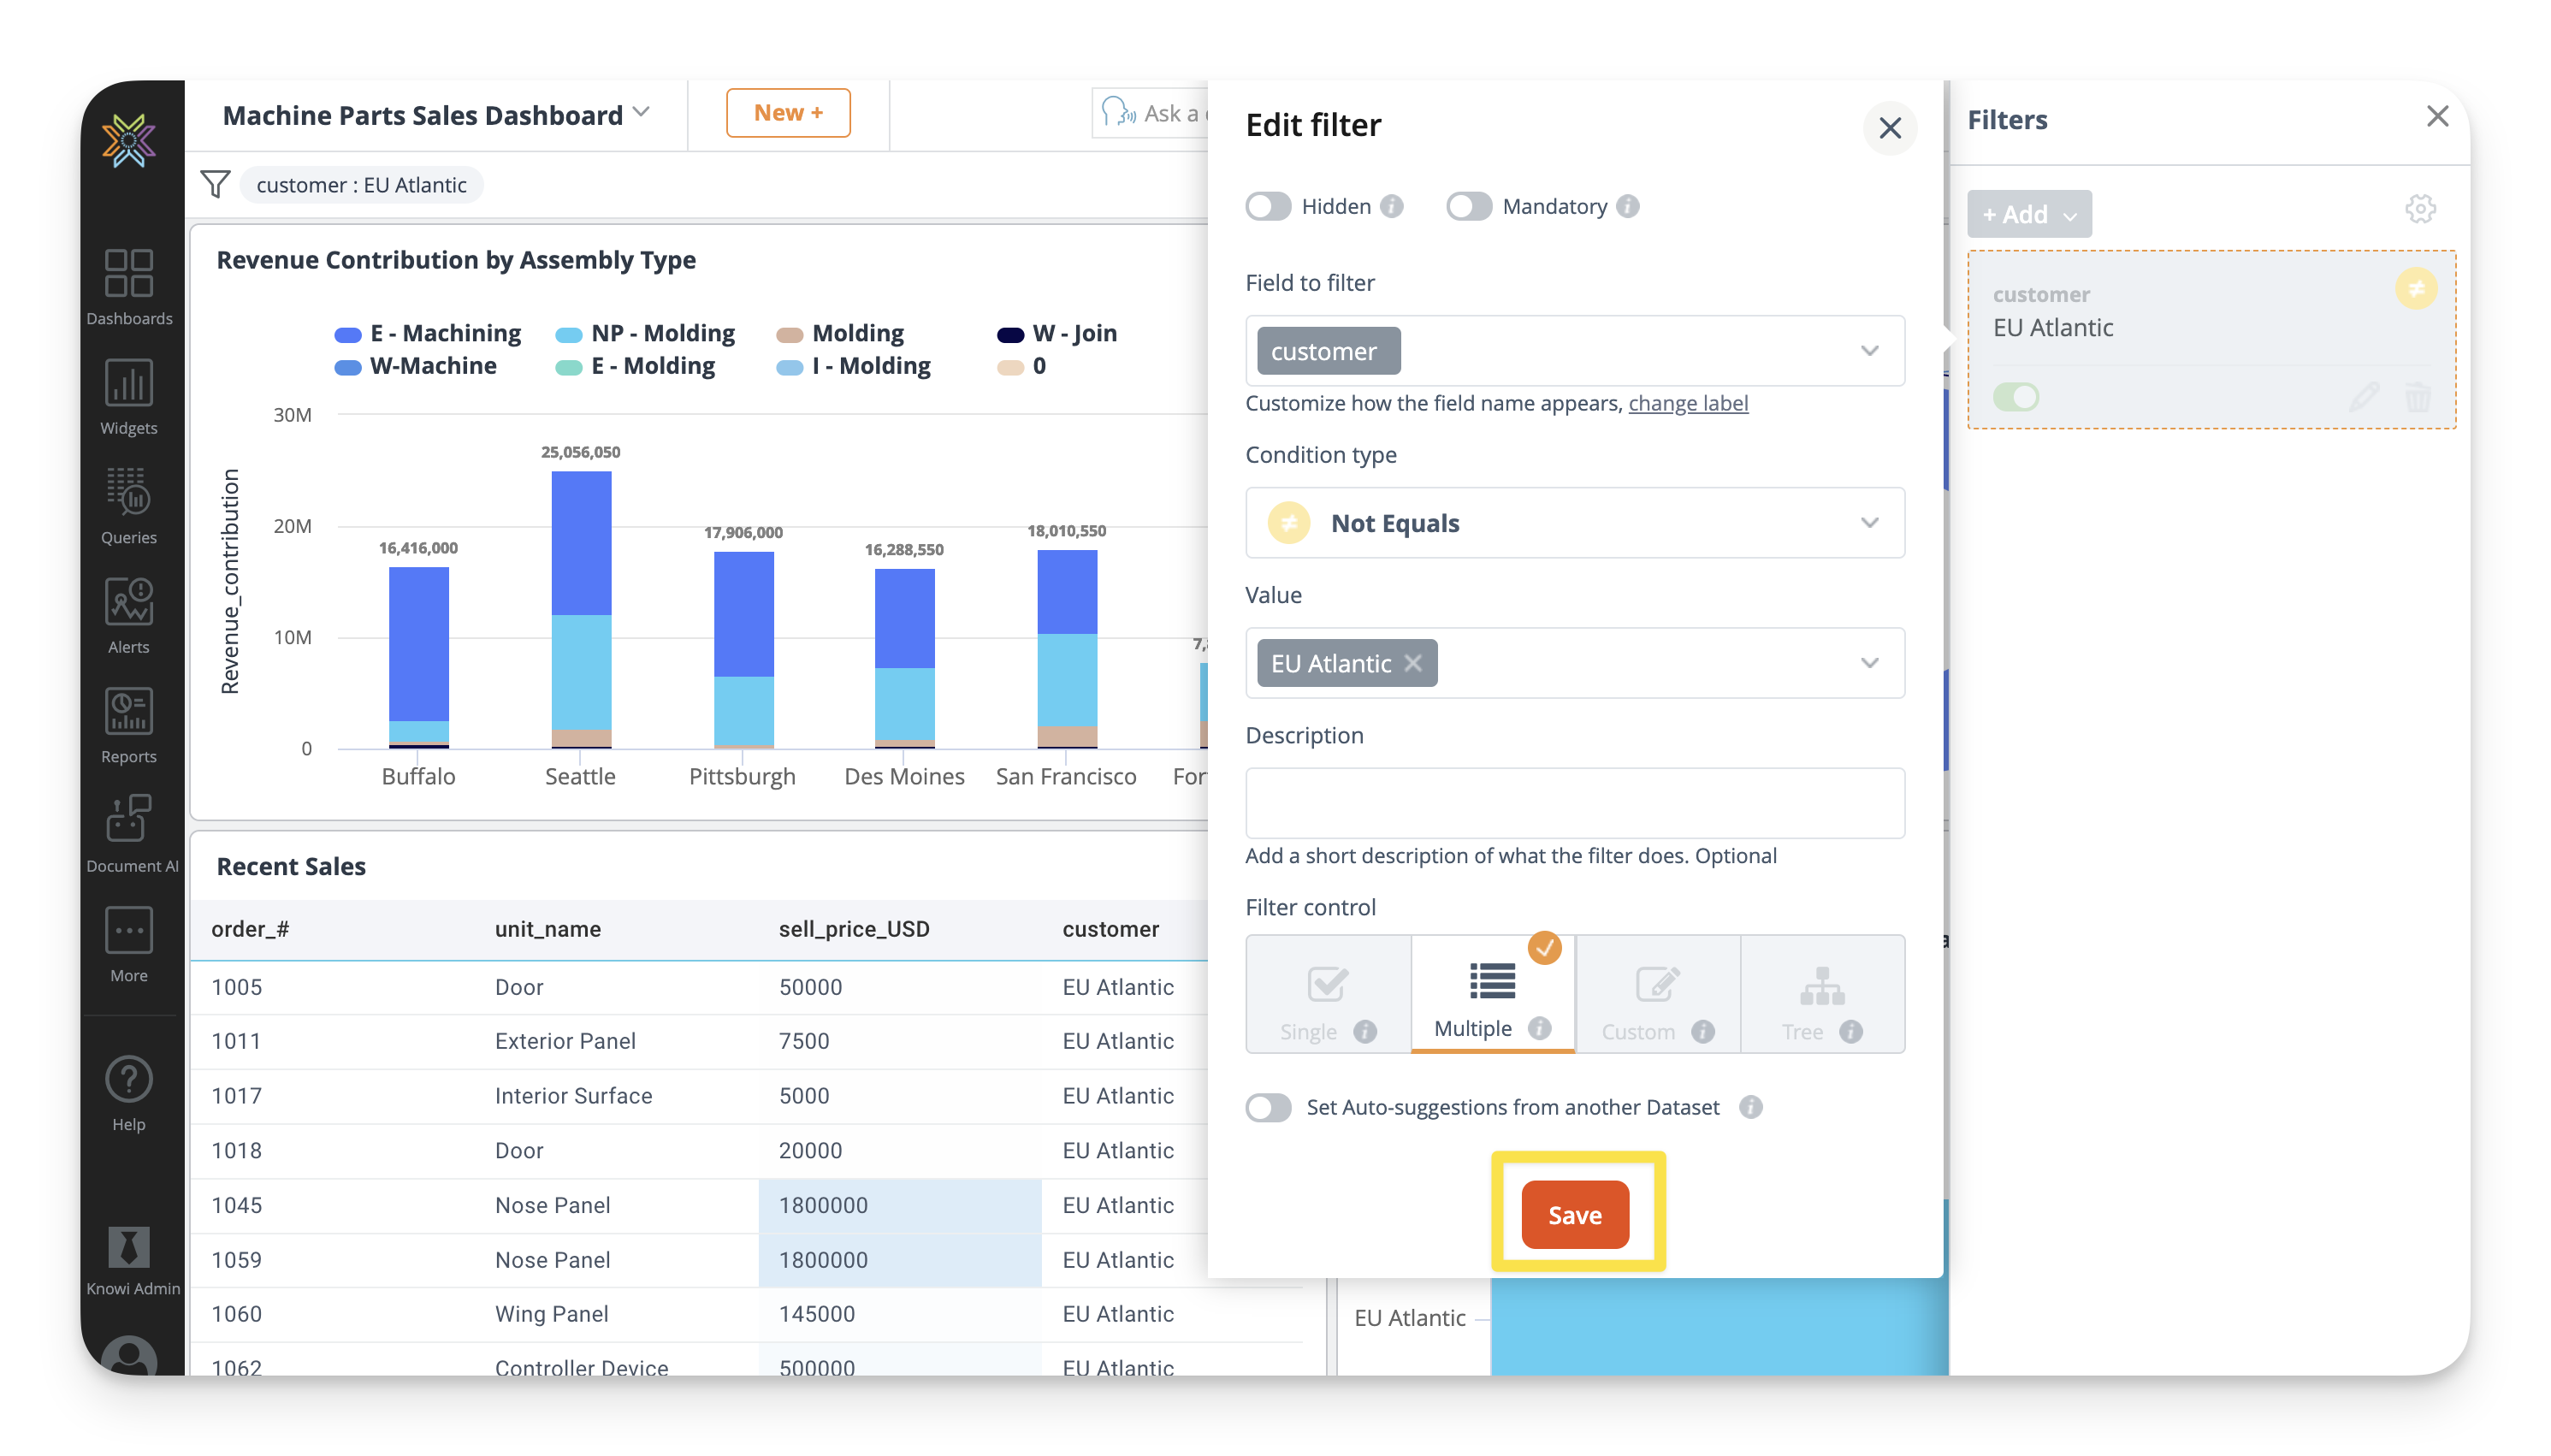
Task: Open the Alerts sidebar icon
Action: (x=129, y=603)
